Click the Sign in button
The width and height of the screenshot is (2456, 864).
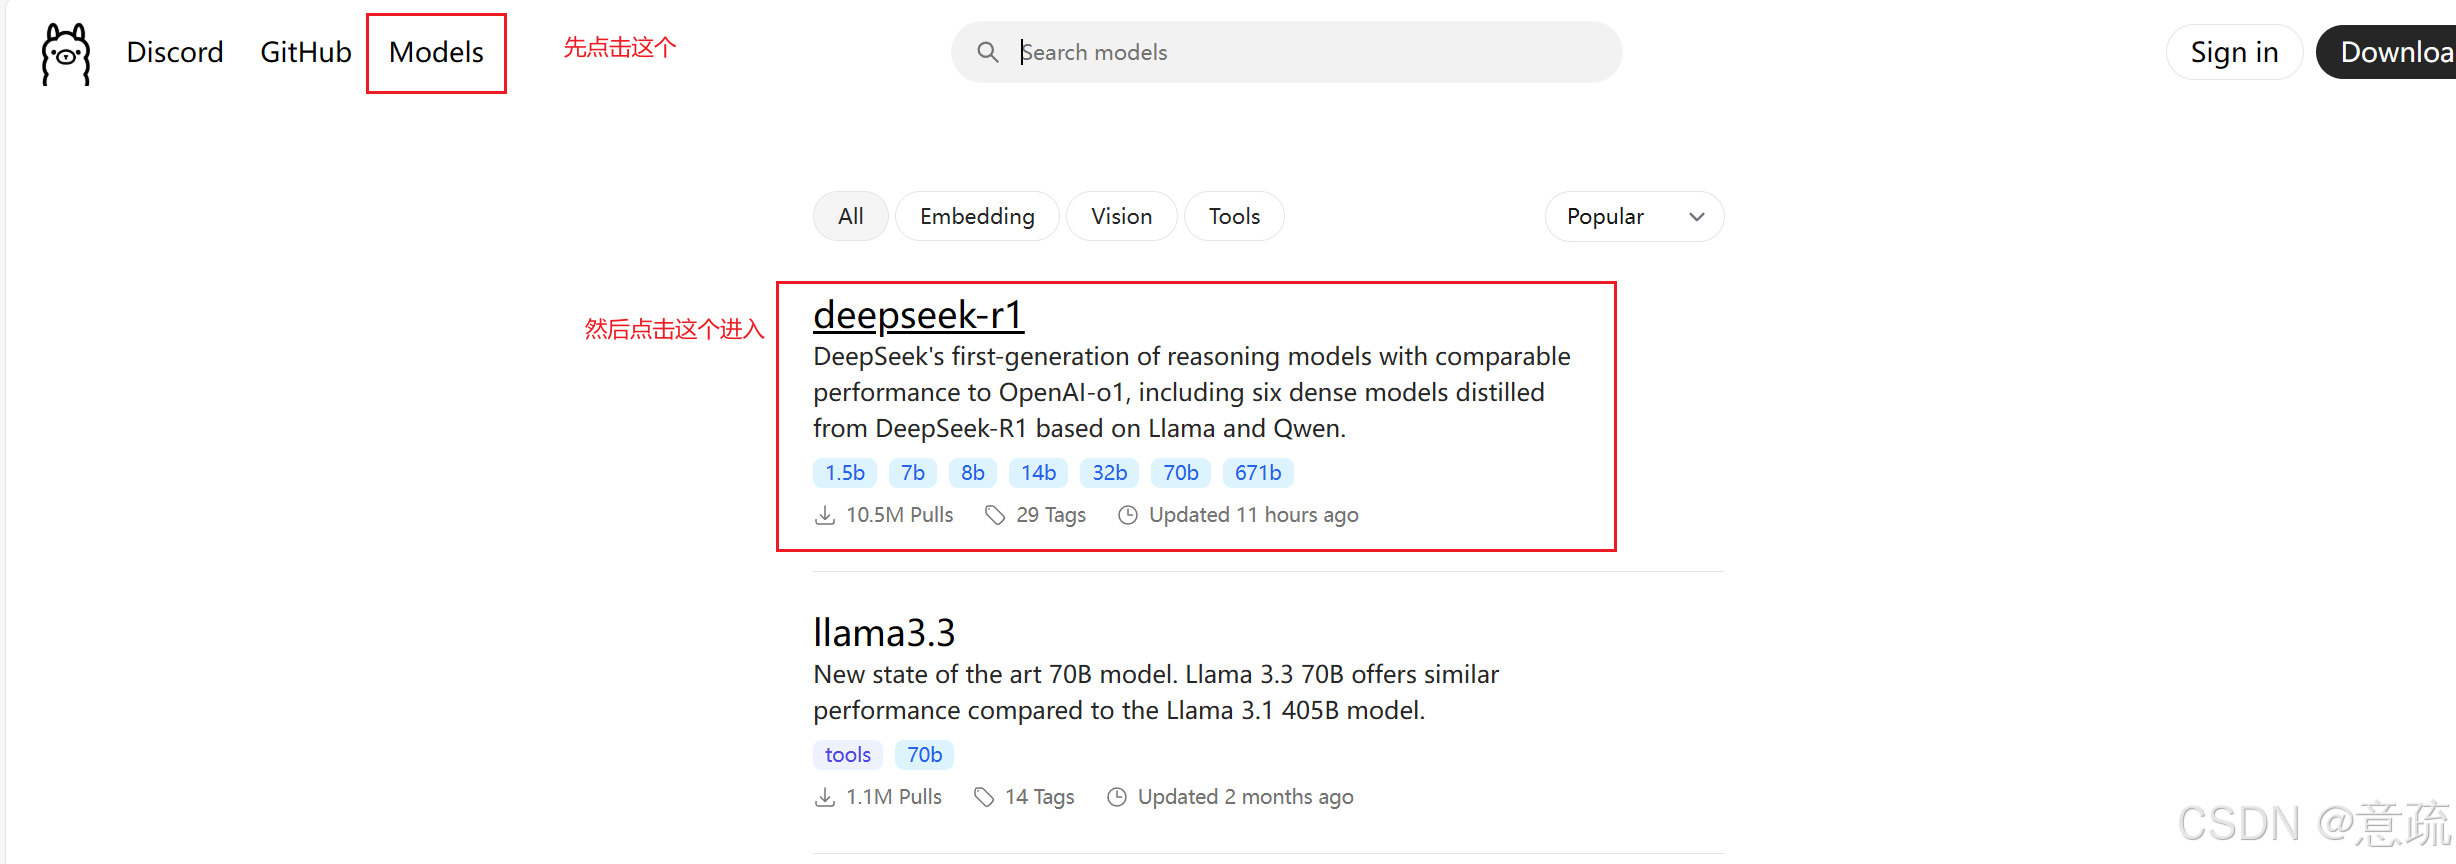(2234, 52)
